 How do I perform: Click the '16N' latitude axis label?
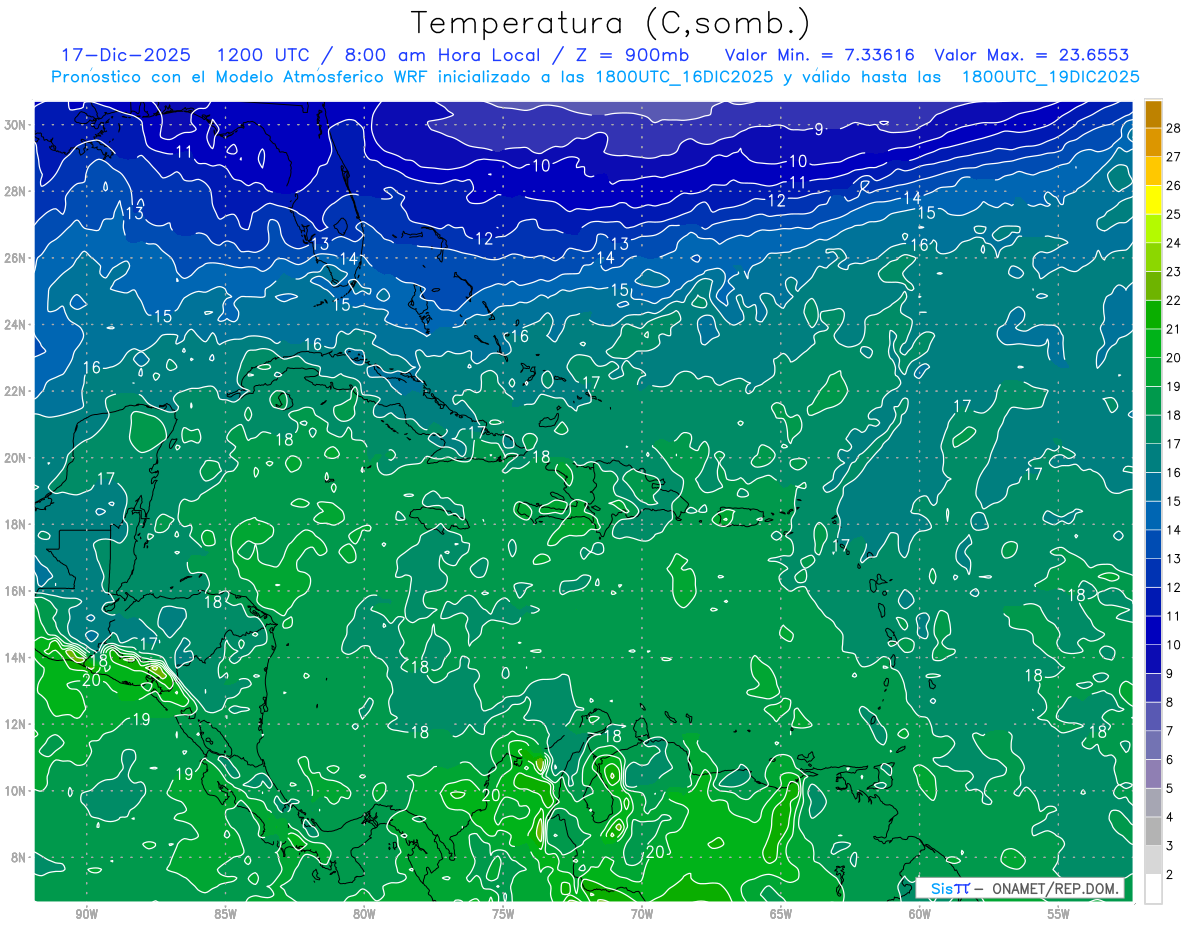[17, 591]
